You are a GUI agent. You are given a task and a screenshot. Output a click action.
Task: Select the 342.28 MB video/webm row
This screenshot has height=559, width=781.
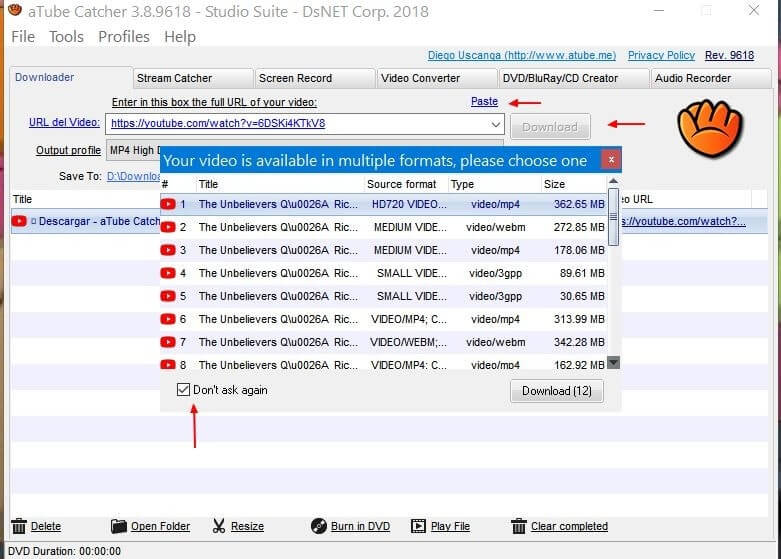point(384,342)
